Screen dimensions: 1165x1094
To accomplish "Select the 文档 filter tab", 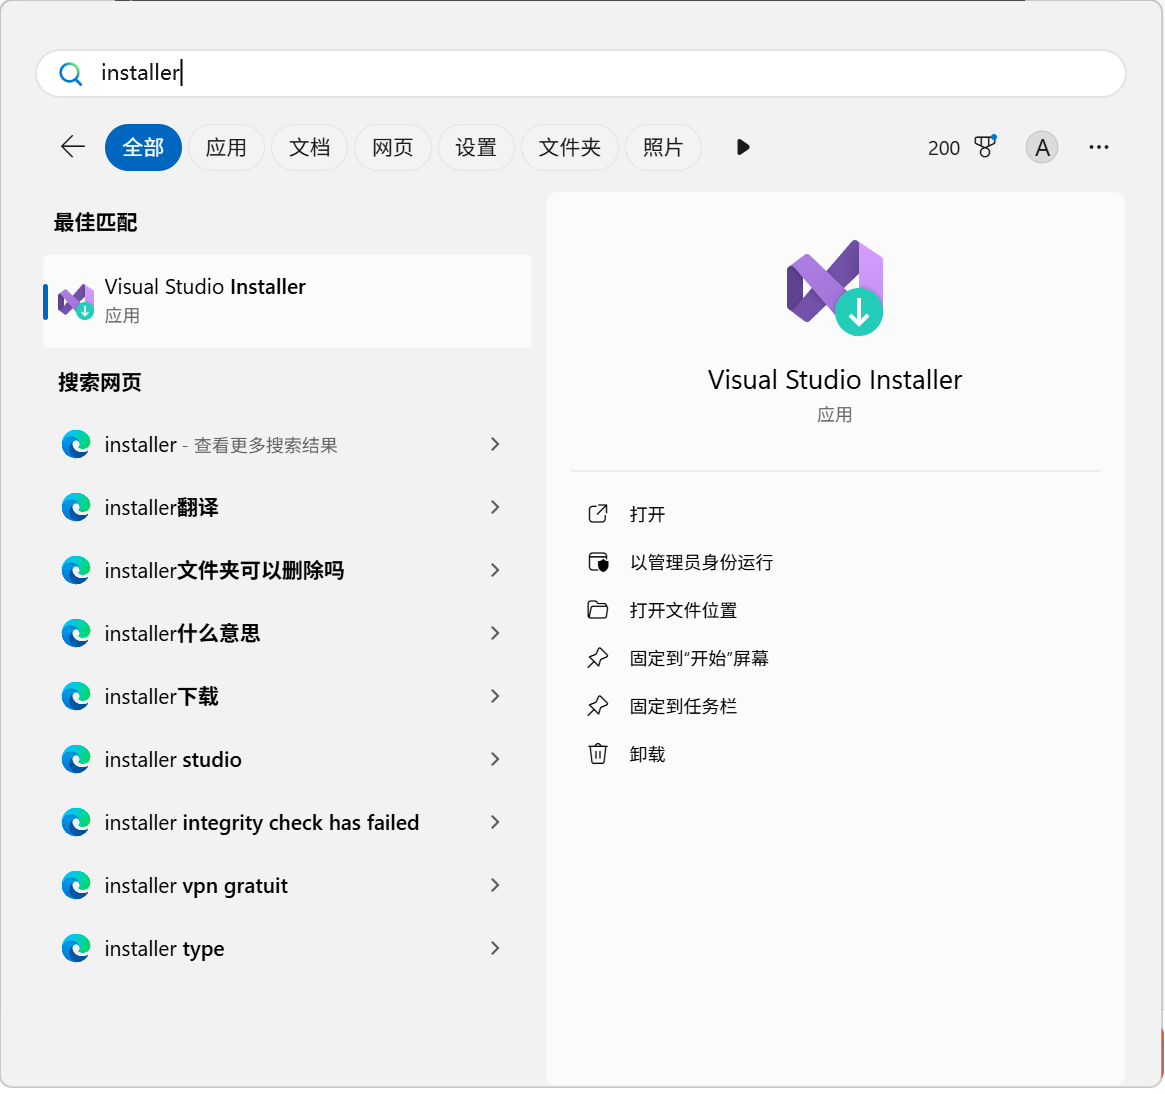I will [309, 147].
